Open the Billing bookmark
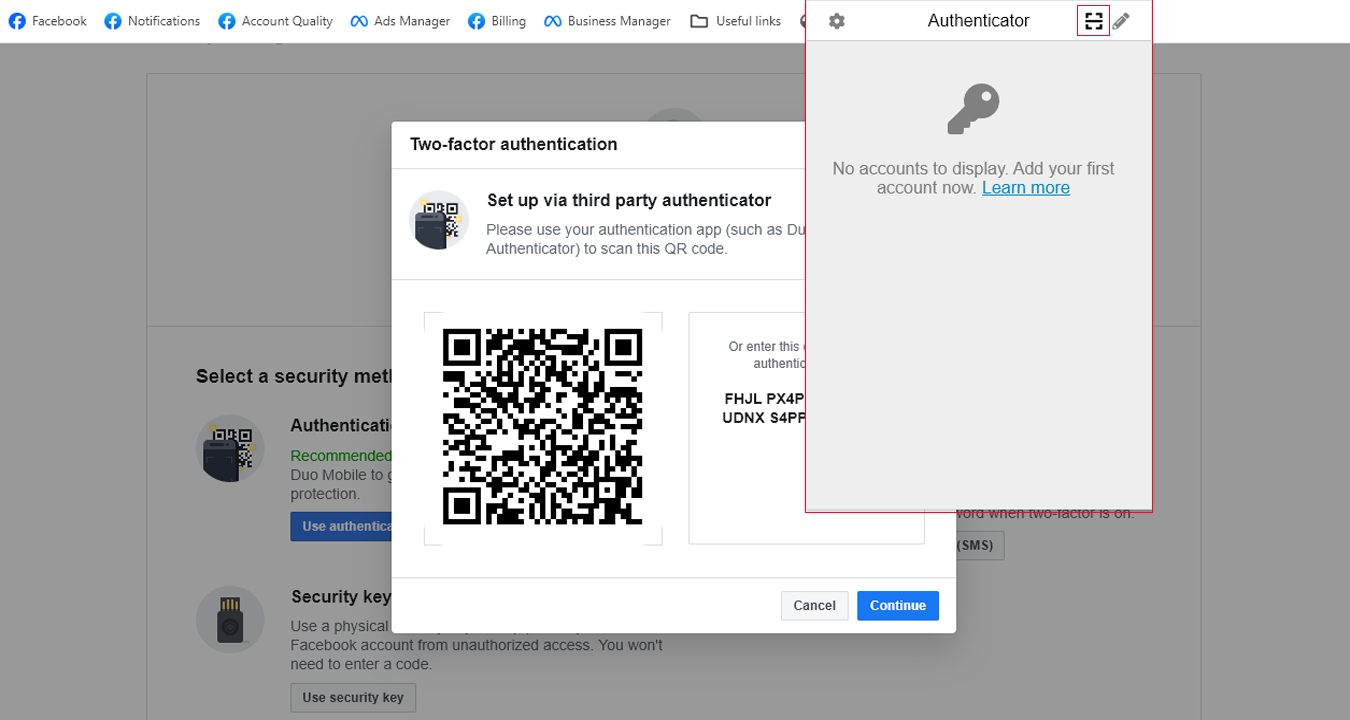The width and height of the screenshot is (1350, 720). pyautogui.click(x=497, y=21)
